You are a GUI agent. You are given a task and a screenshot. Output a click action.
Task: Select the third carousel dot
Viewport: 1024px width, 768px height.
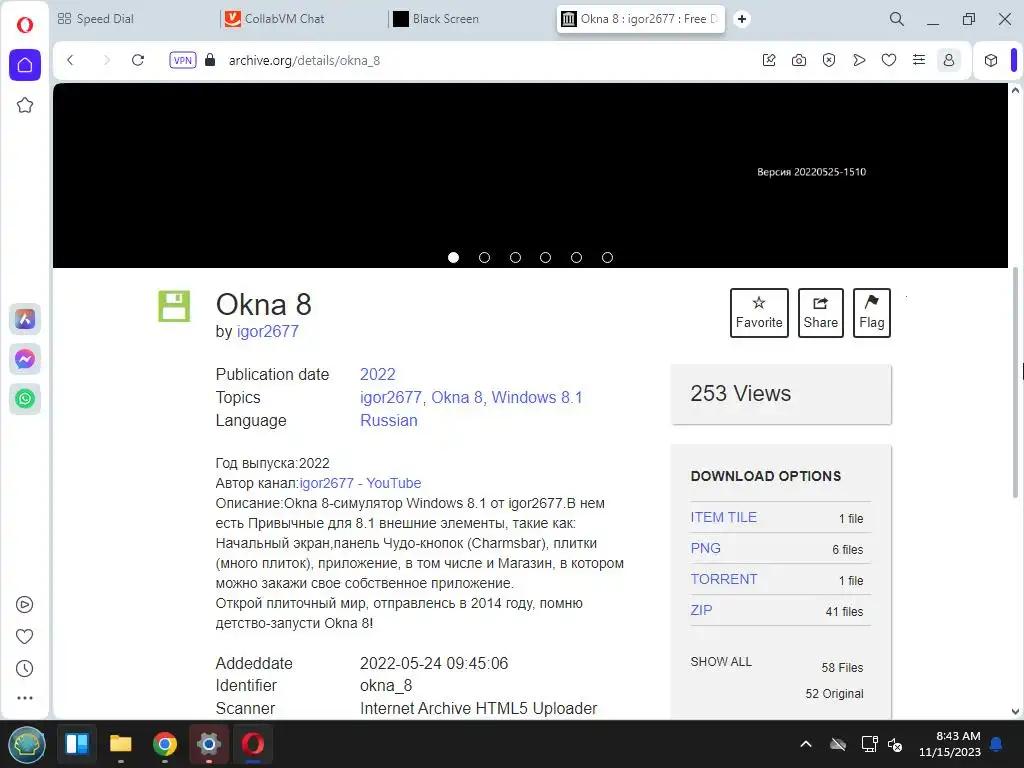click(x=515, y=257)
